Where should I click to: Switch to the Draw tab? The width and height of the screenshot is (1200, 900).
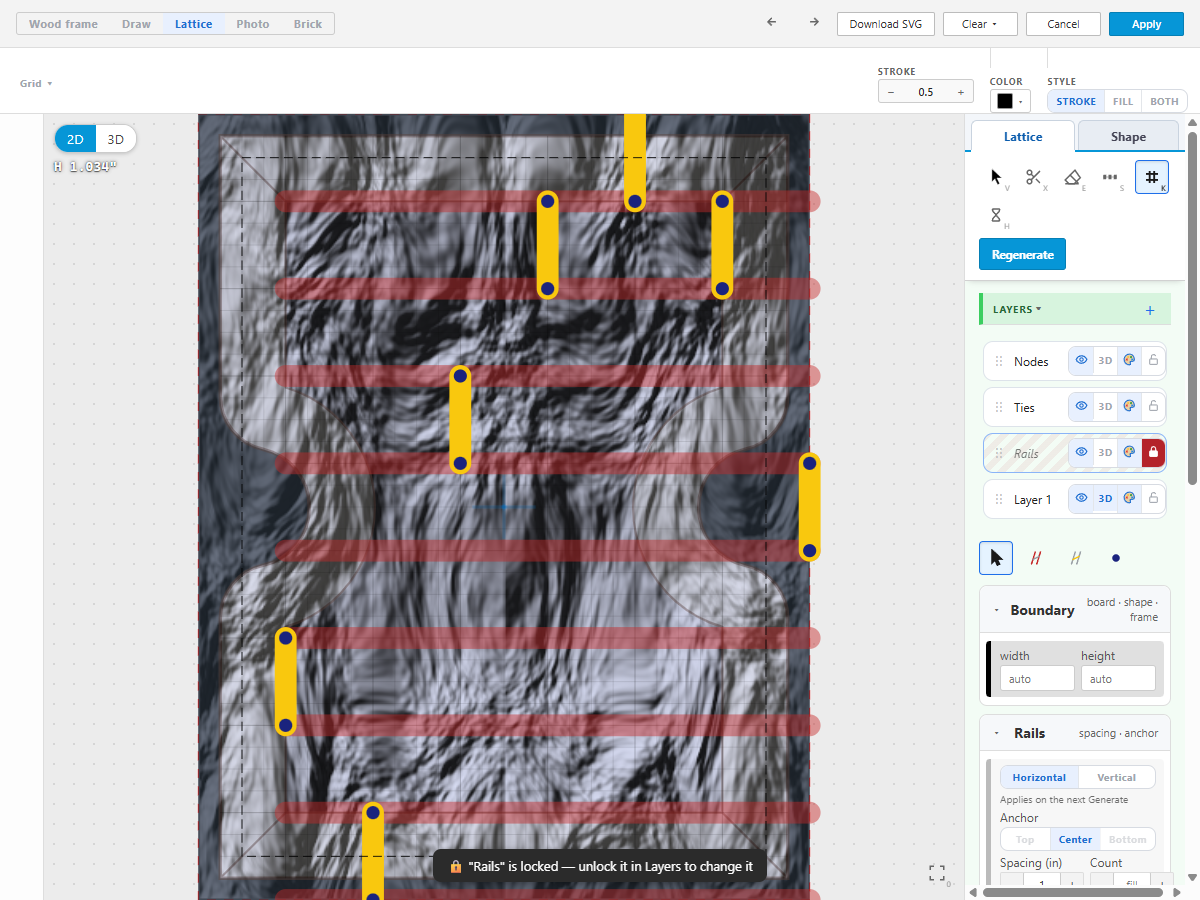(x=136, y=24)
